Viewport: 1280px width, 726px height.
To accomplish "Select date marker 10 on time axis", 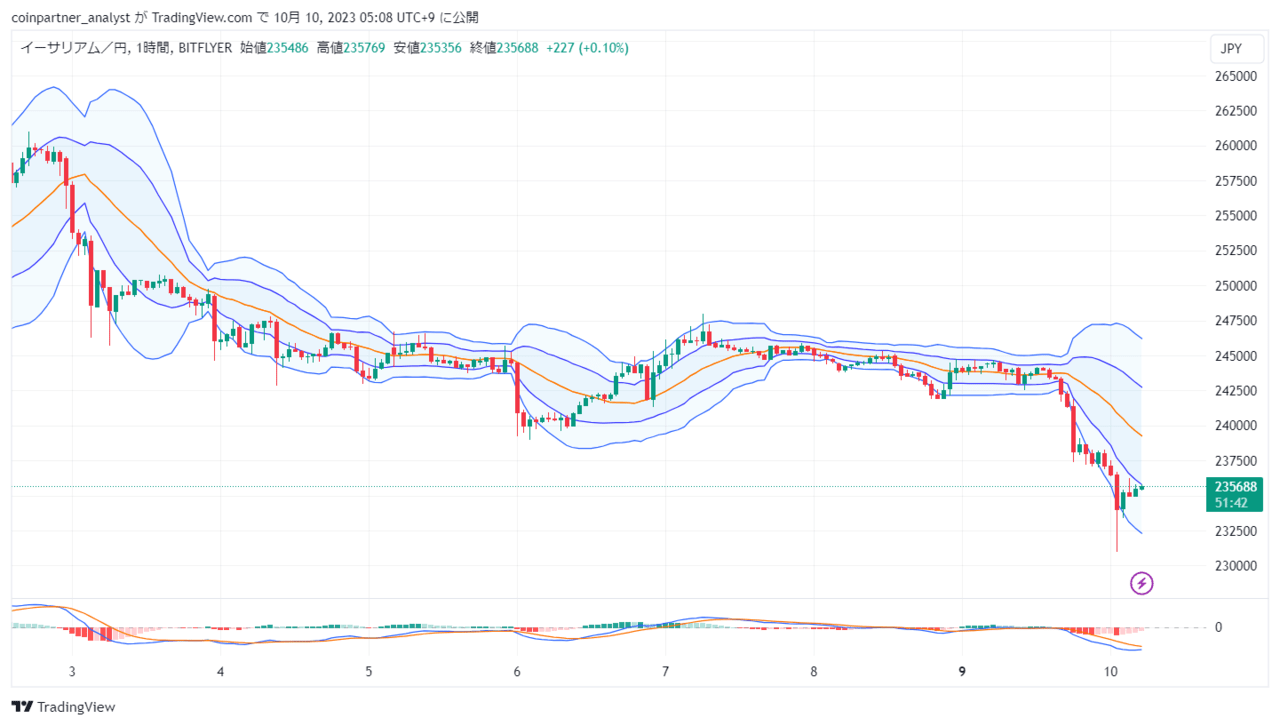I will [x=1110, y=672].
